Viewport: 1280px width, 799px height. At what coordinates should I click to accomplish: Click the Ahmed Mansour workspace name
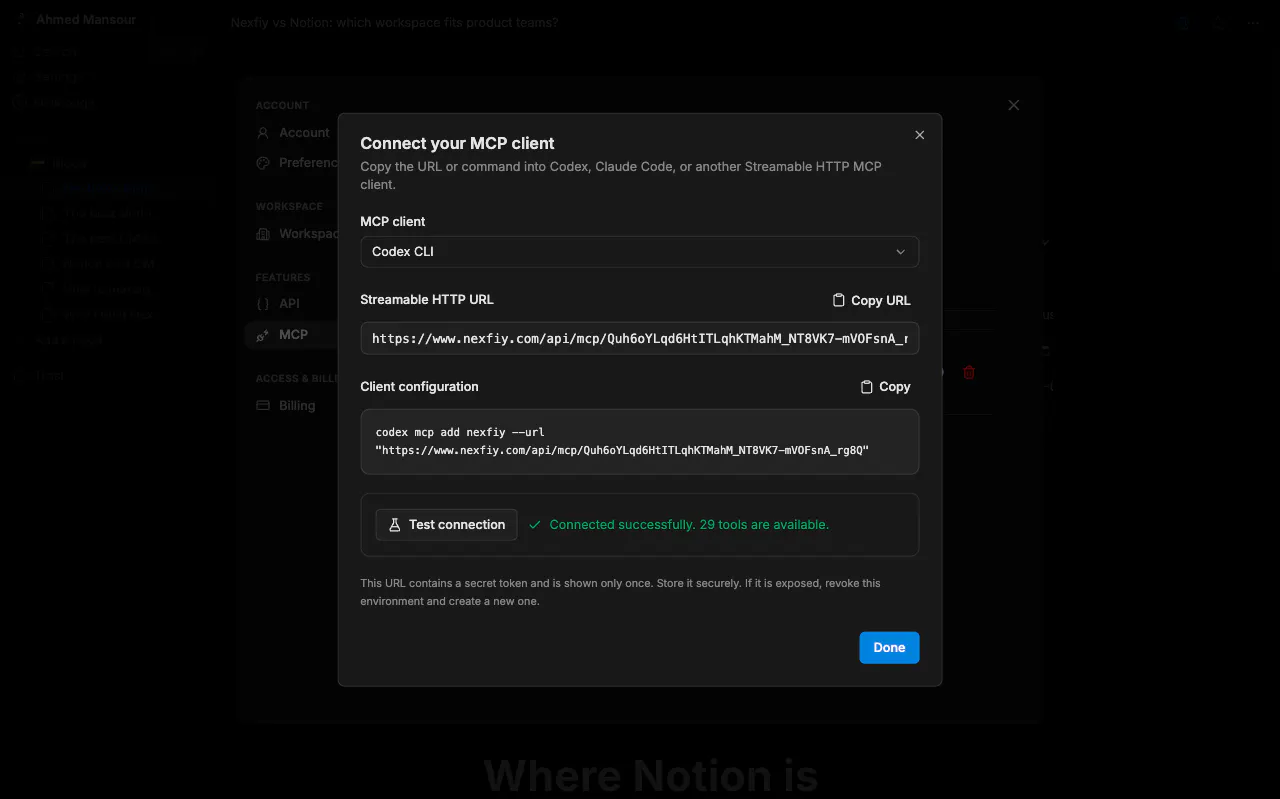(x=86, y=20)
